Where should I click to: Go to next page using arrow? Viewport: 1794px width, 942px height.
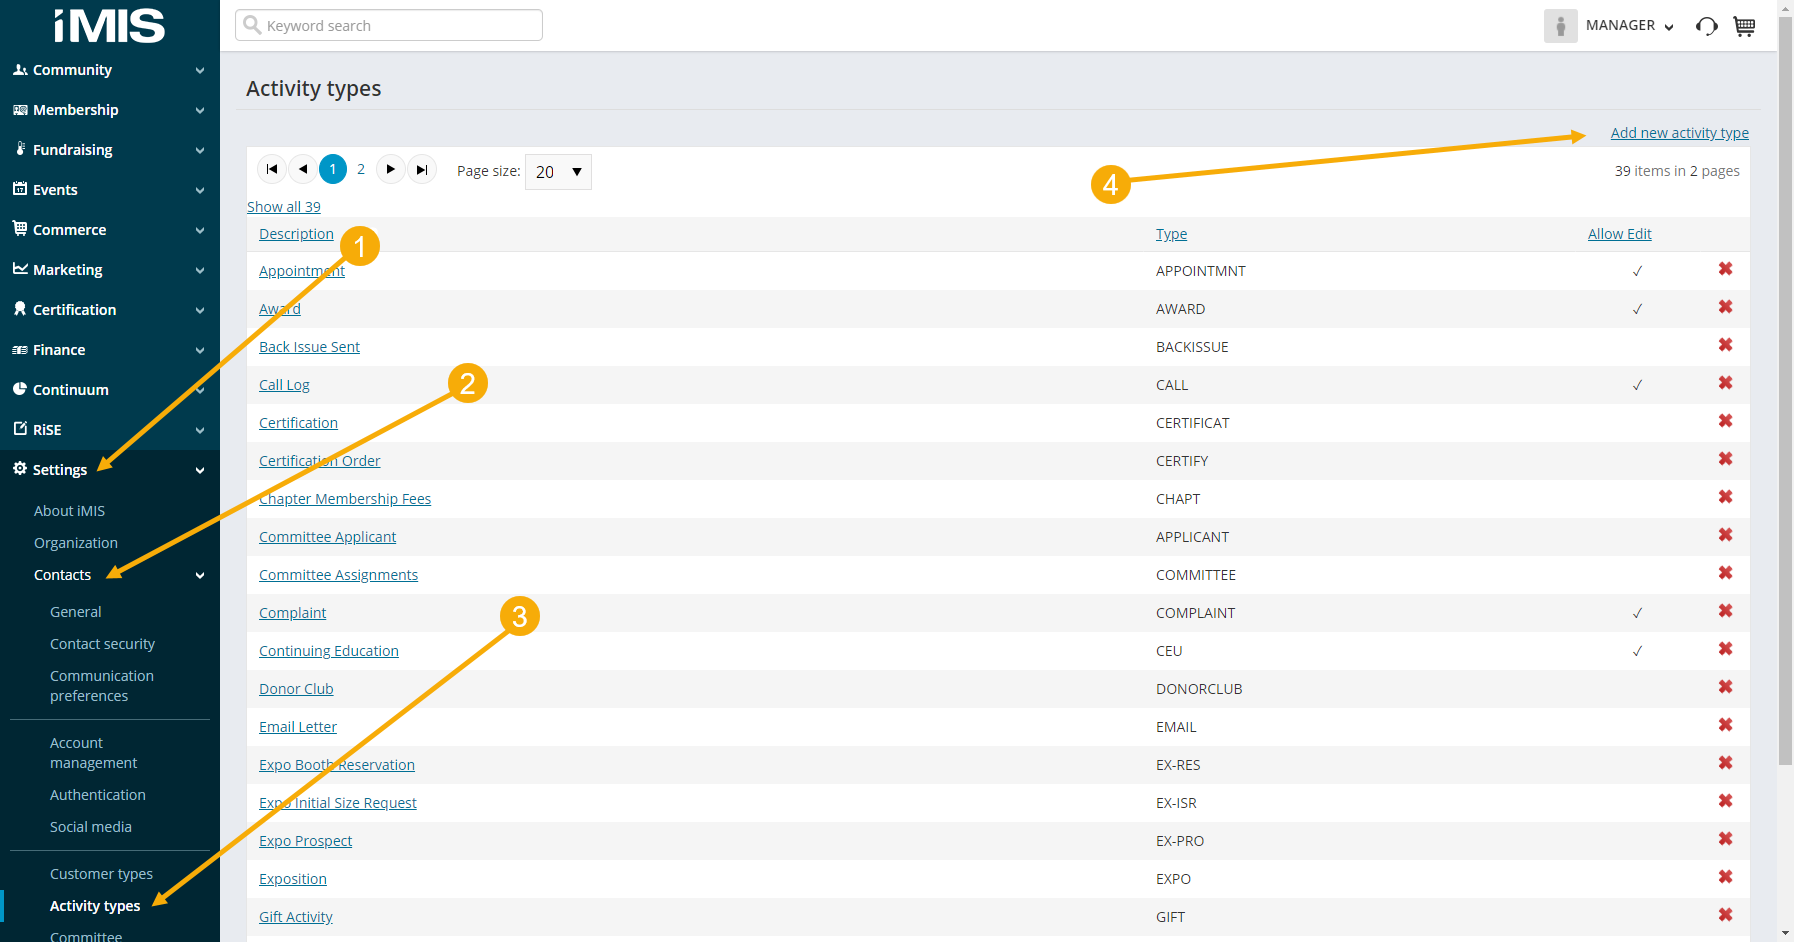(391, 170)
